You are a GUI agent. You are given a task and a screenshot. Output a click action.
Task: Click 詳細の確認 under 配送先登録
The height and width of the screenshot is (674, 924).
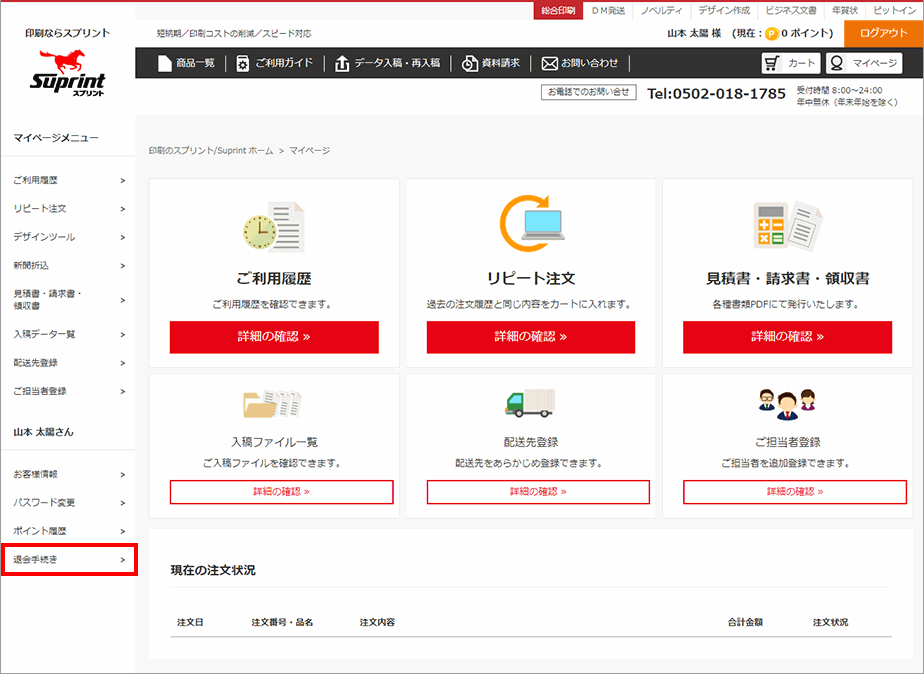538,492
